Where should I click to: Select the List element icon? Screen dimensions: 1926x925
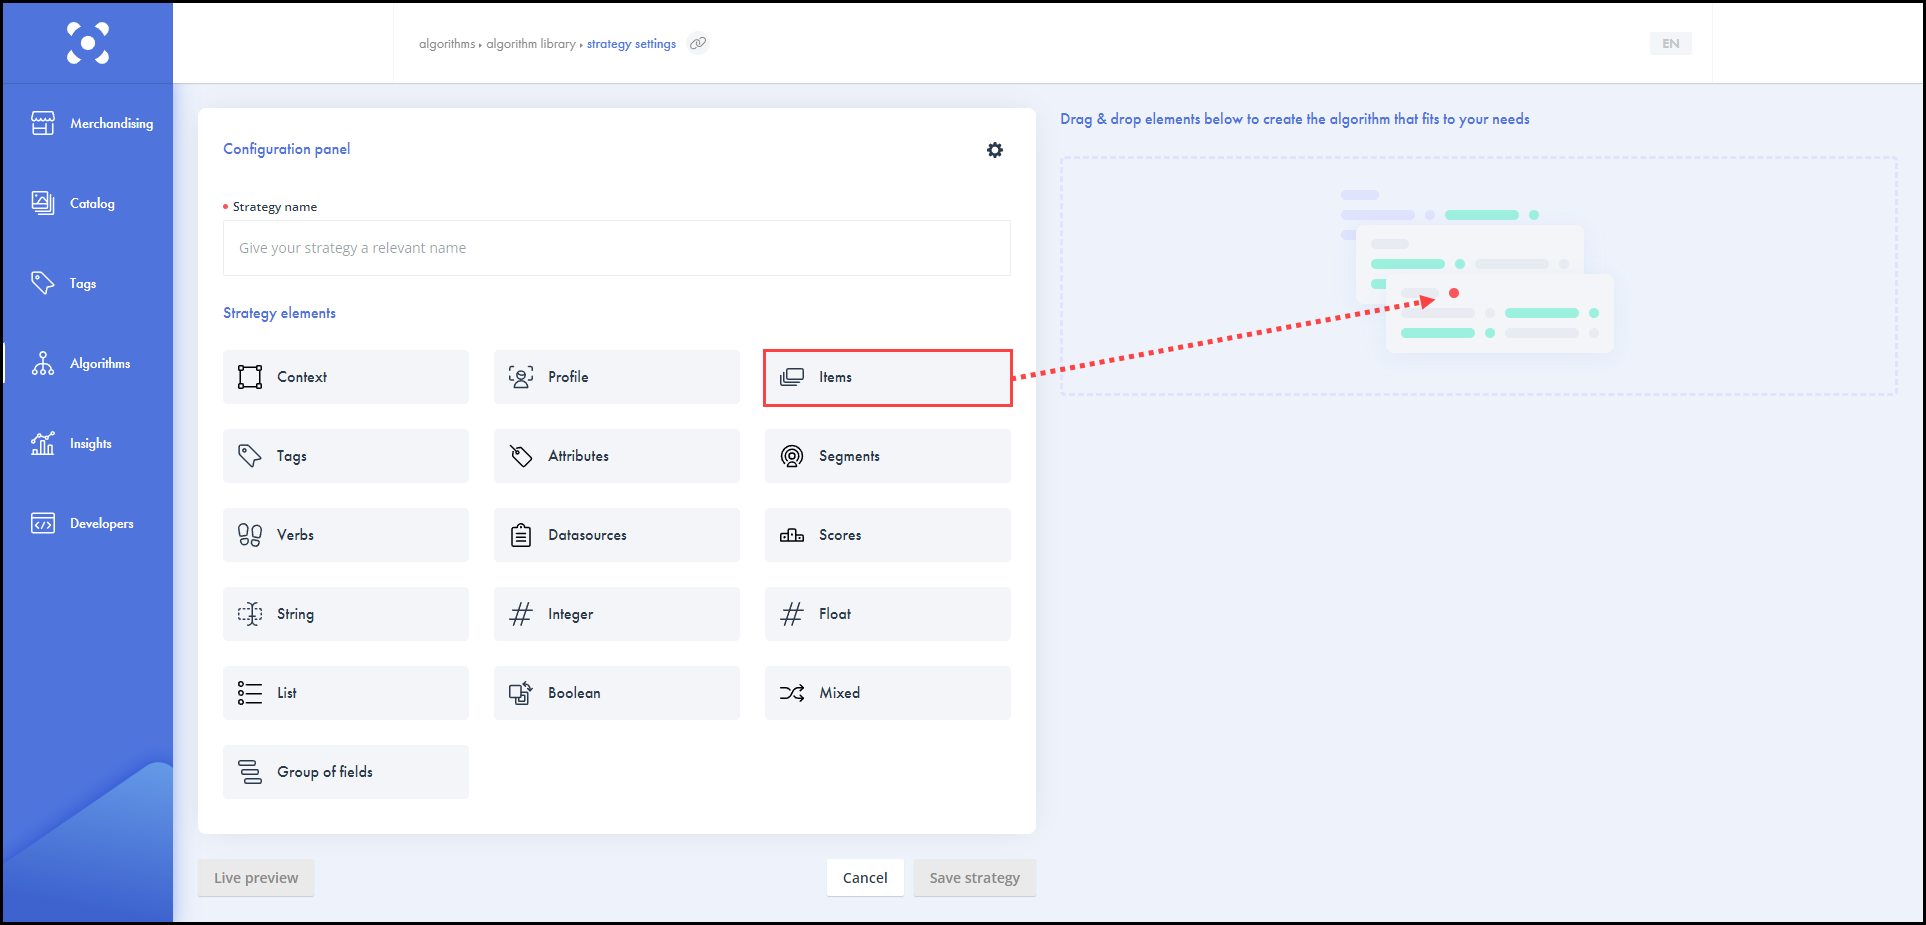coord(250,693)
